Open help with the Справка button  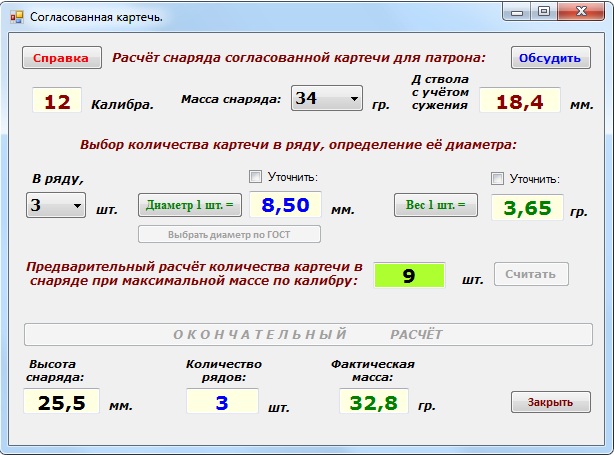(x=61, y=58)
